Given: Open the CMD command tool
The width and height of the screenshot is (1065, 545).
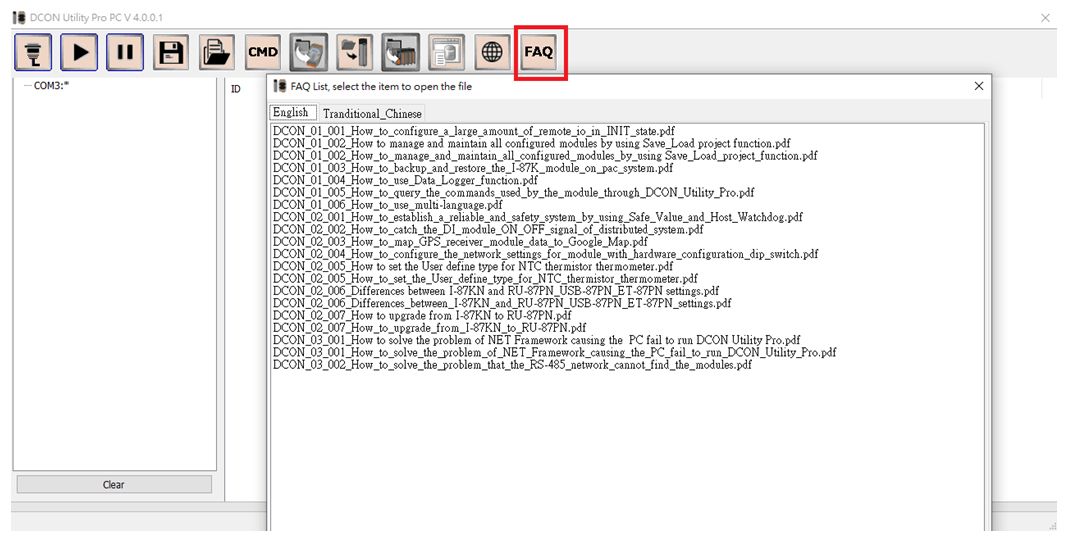Looking at the screenshot, I should (263, 52).
